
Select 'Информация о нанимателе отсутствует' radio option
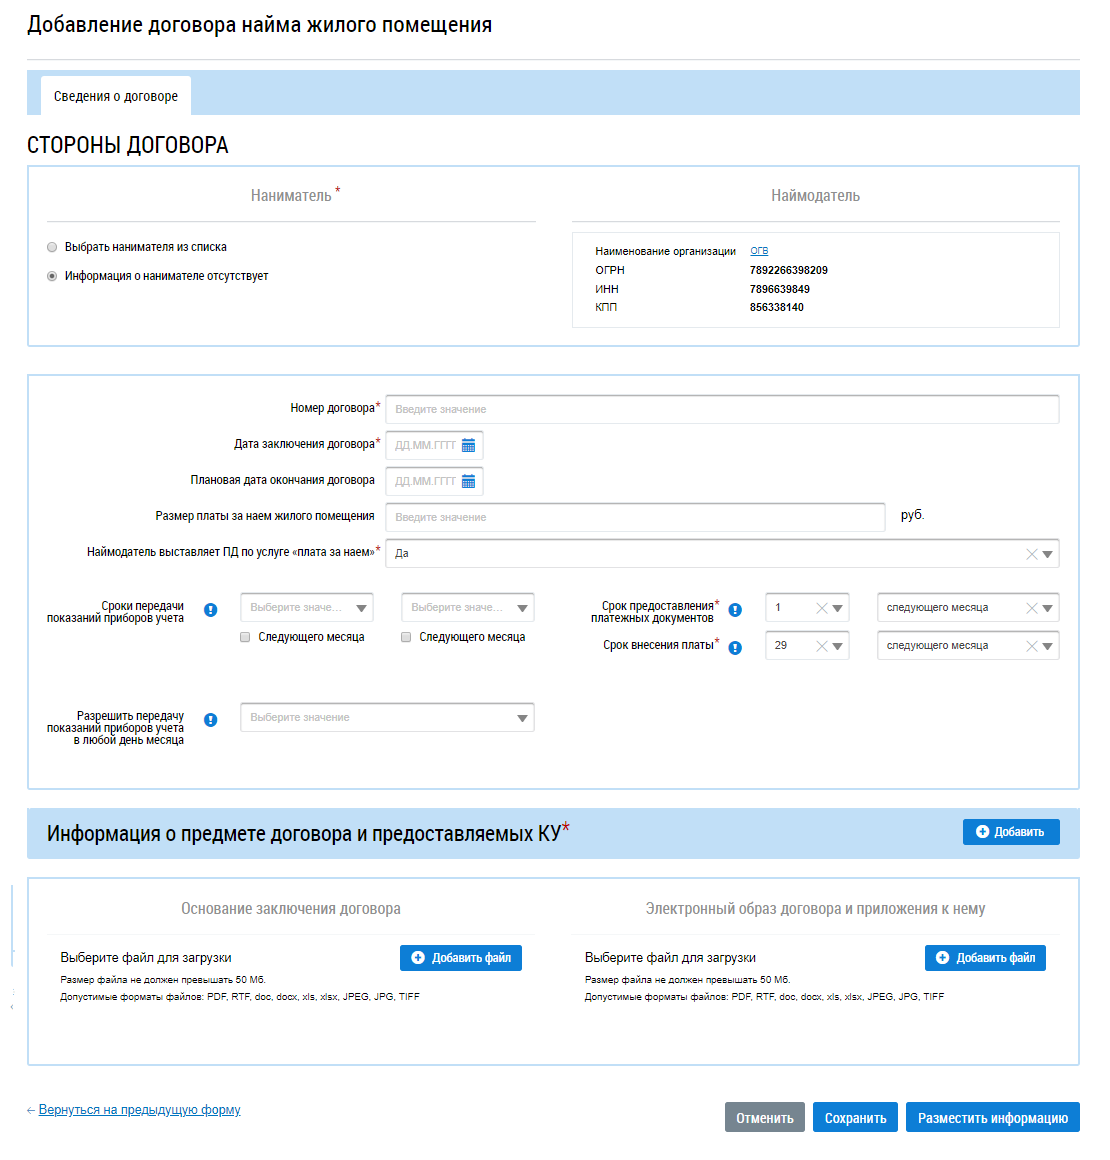(52, 276)
